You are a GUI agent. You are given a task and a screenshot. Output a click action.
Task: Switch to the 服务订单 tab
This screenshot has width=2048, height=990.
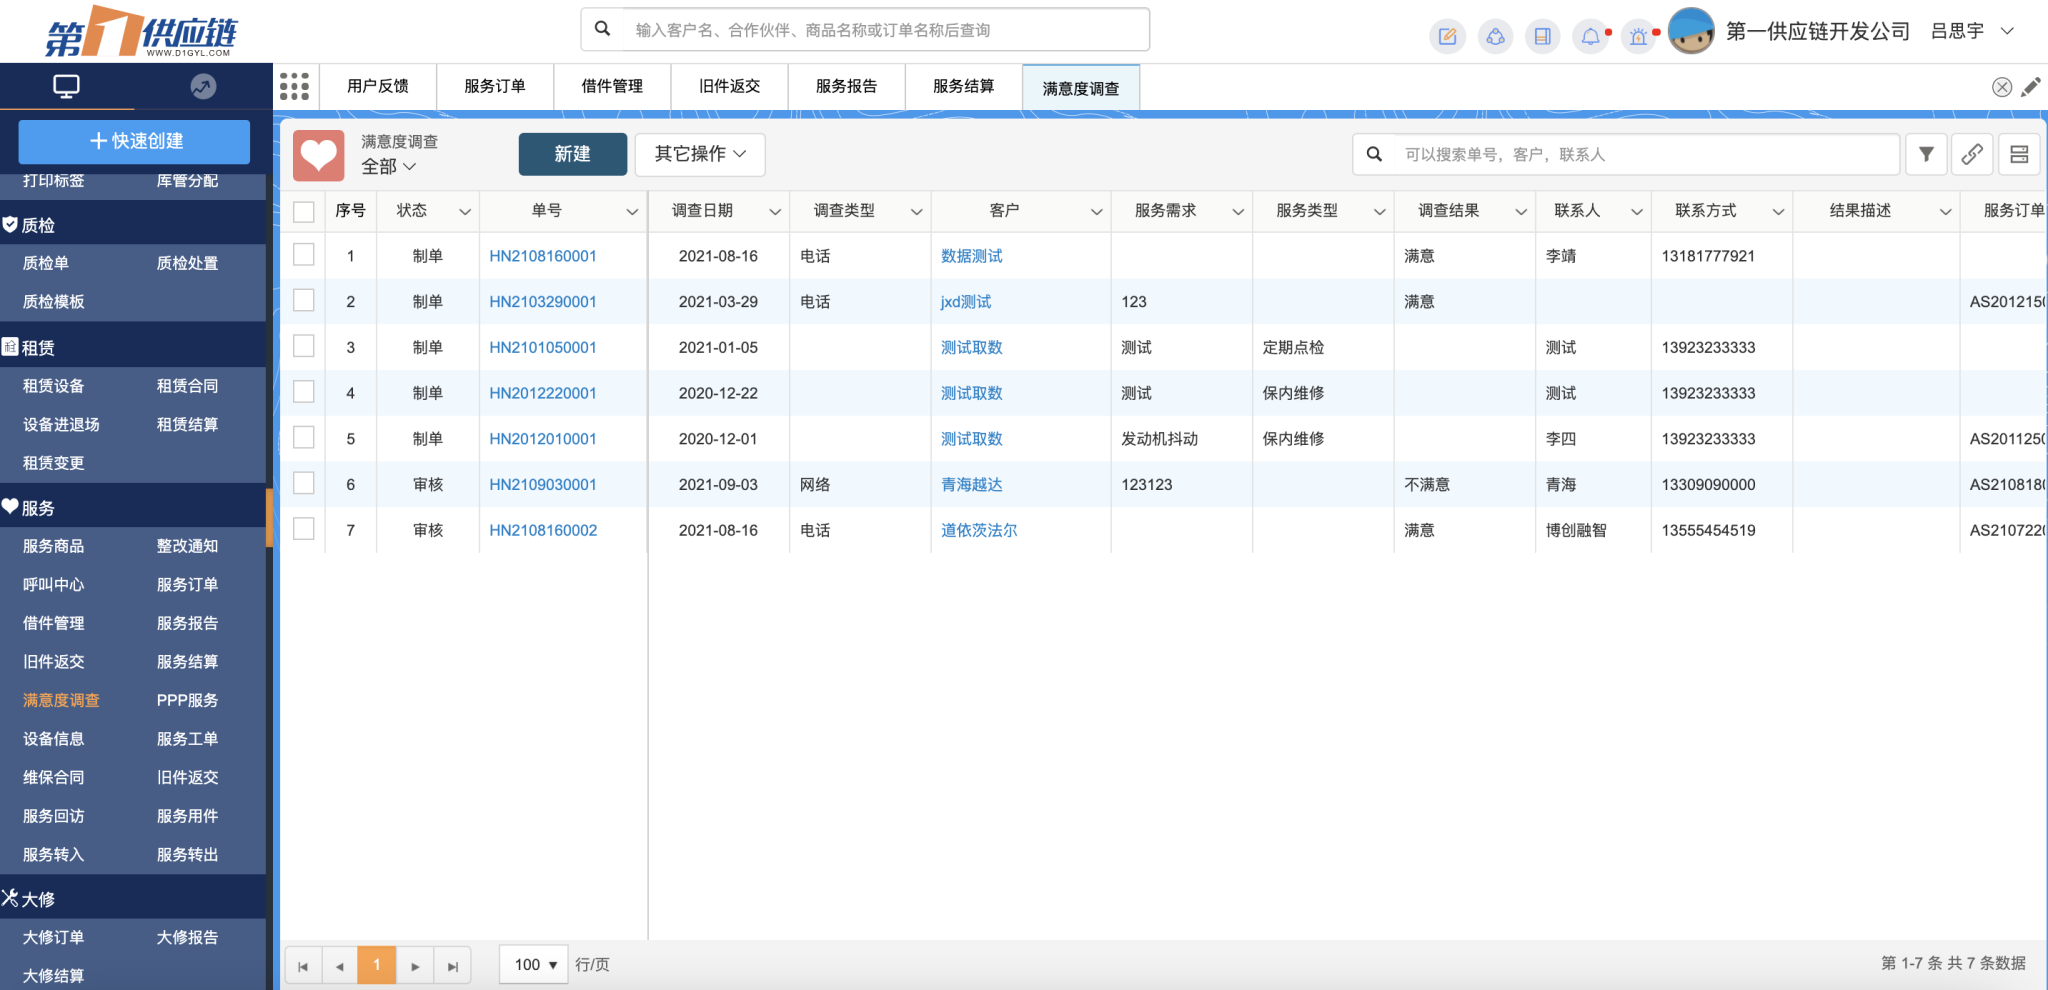pos(495,86)
